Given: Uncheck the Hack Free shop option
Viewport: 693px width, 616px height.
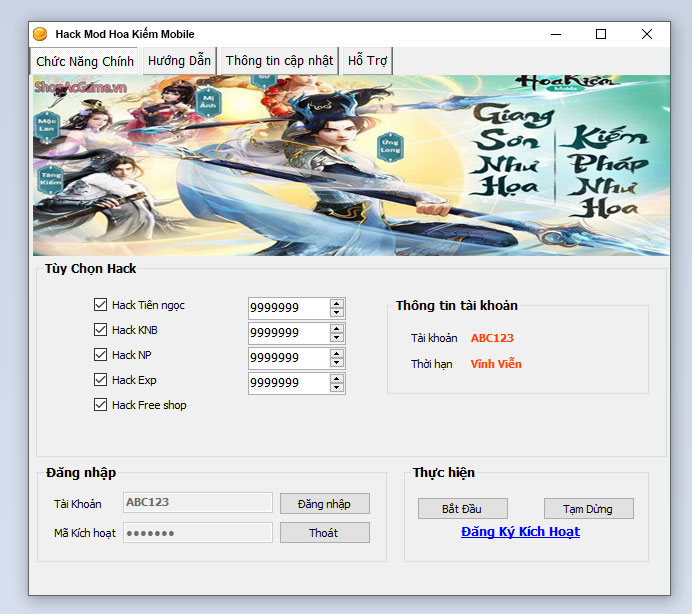Looking at the screenshot, I should [x=100, y=405].
